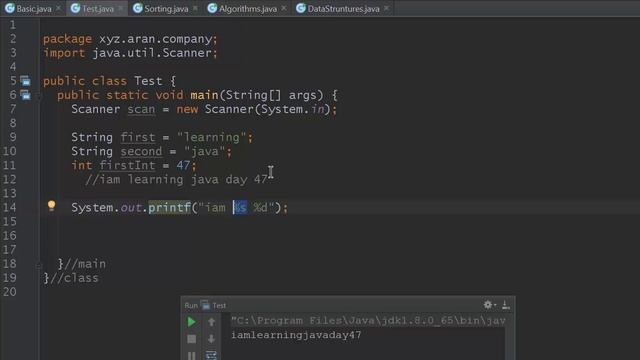Image resolution: width=640 pixels, height=360 pixels.
Task: Click the '%d' format specifier
Action: click(x=261, y=208)
